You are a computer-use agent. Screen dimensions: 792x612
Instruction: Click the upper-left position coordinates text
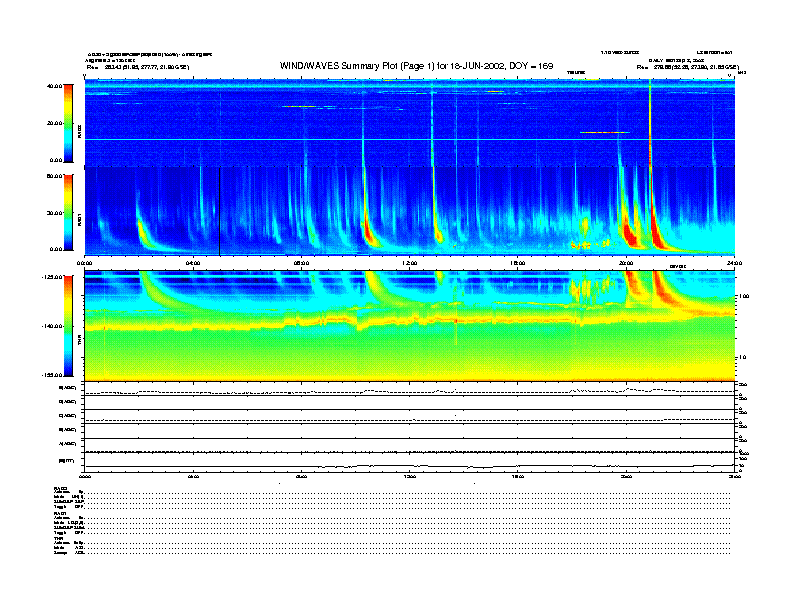(137, 67)
